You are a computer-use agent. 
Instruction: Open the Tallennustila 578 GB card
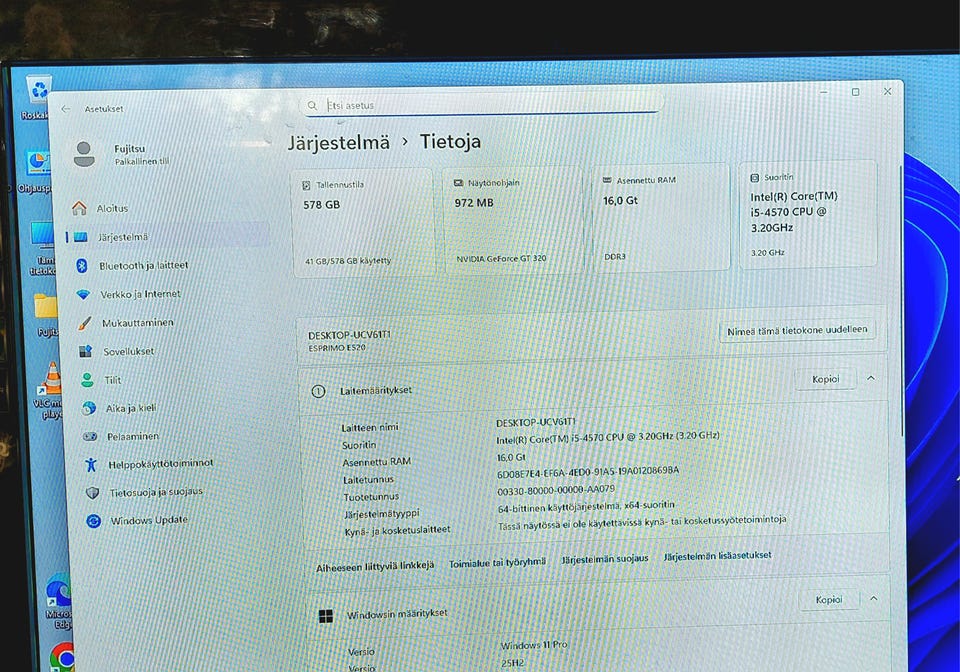tap(363, 223)
